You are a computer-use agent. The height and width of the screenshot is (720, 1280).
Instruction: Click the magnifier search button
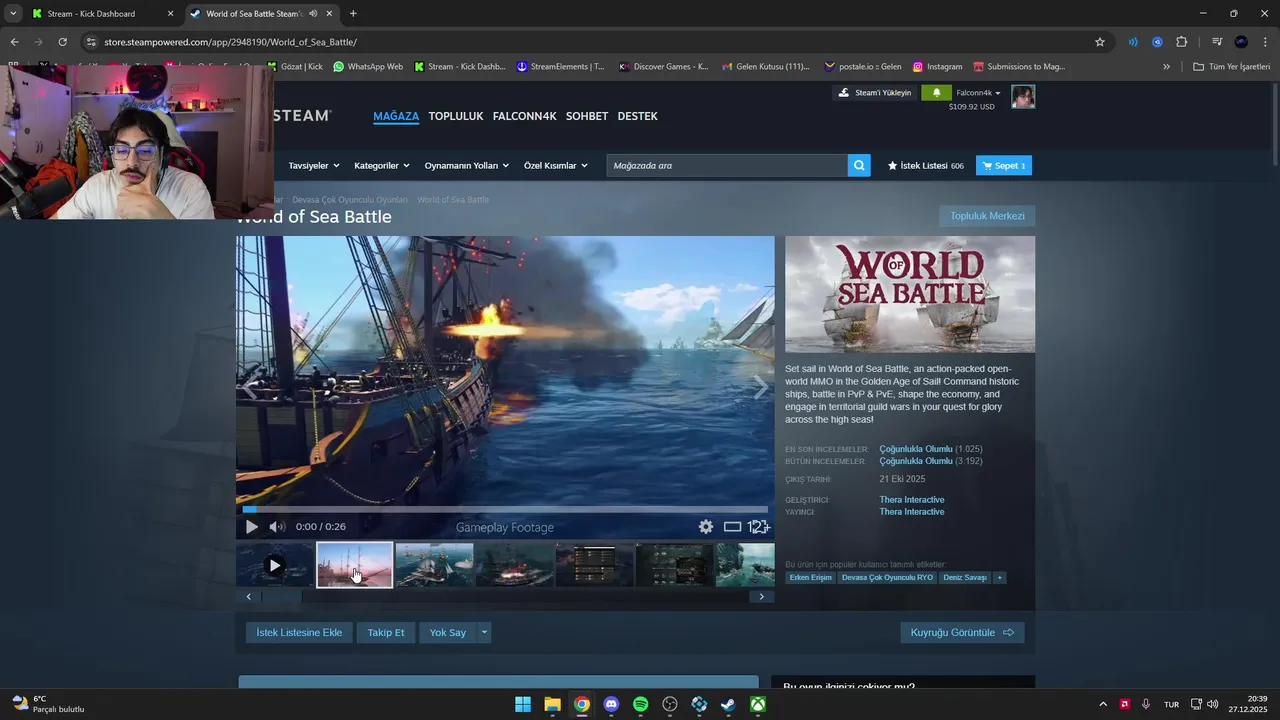tap(859, 166)
